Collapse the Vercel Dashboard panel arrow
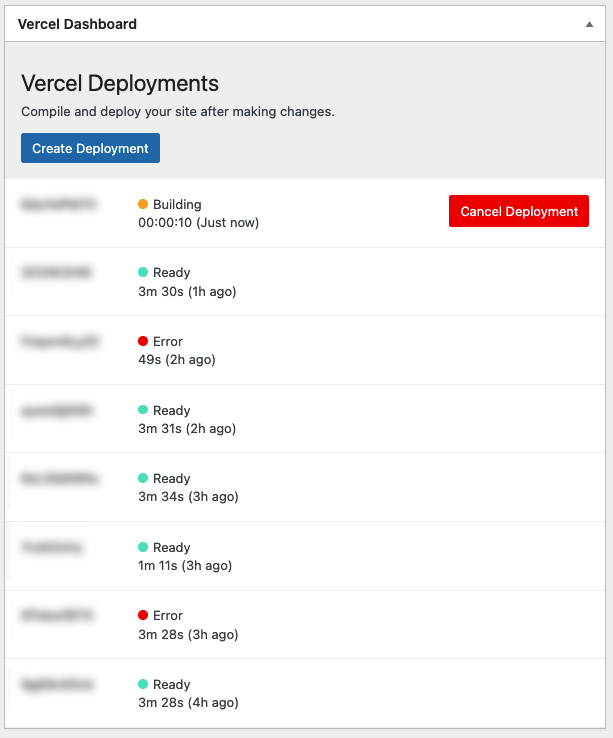Viewport: 613px width, 738px height. 589,24
